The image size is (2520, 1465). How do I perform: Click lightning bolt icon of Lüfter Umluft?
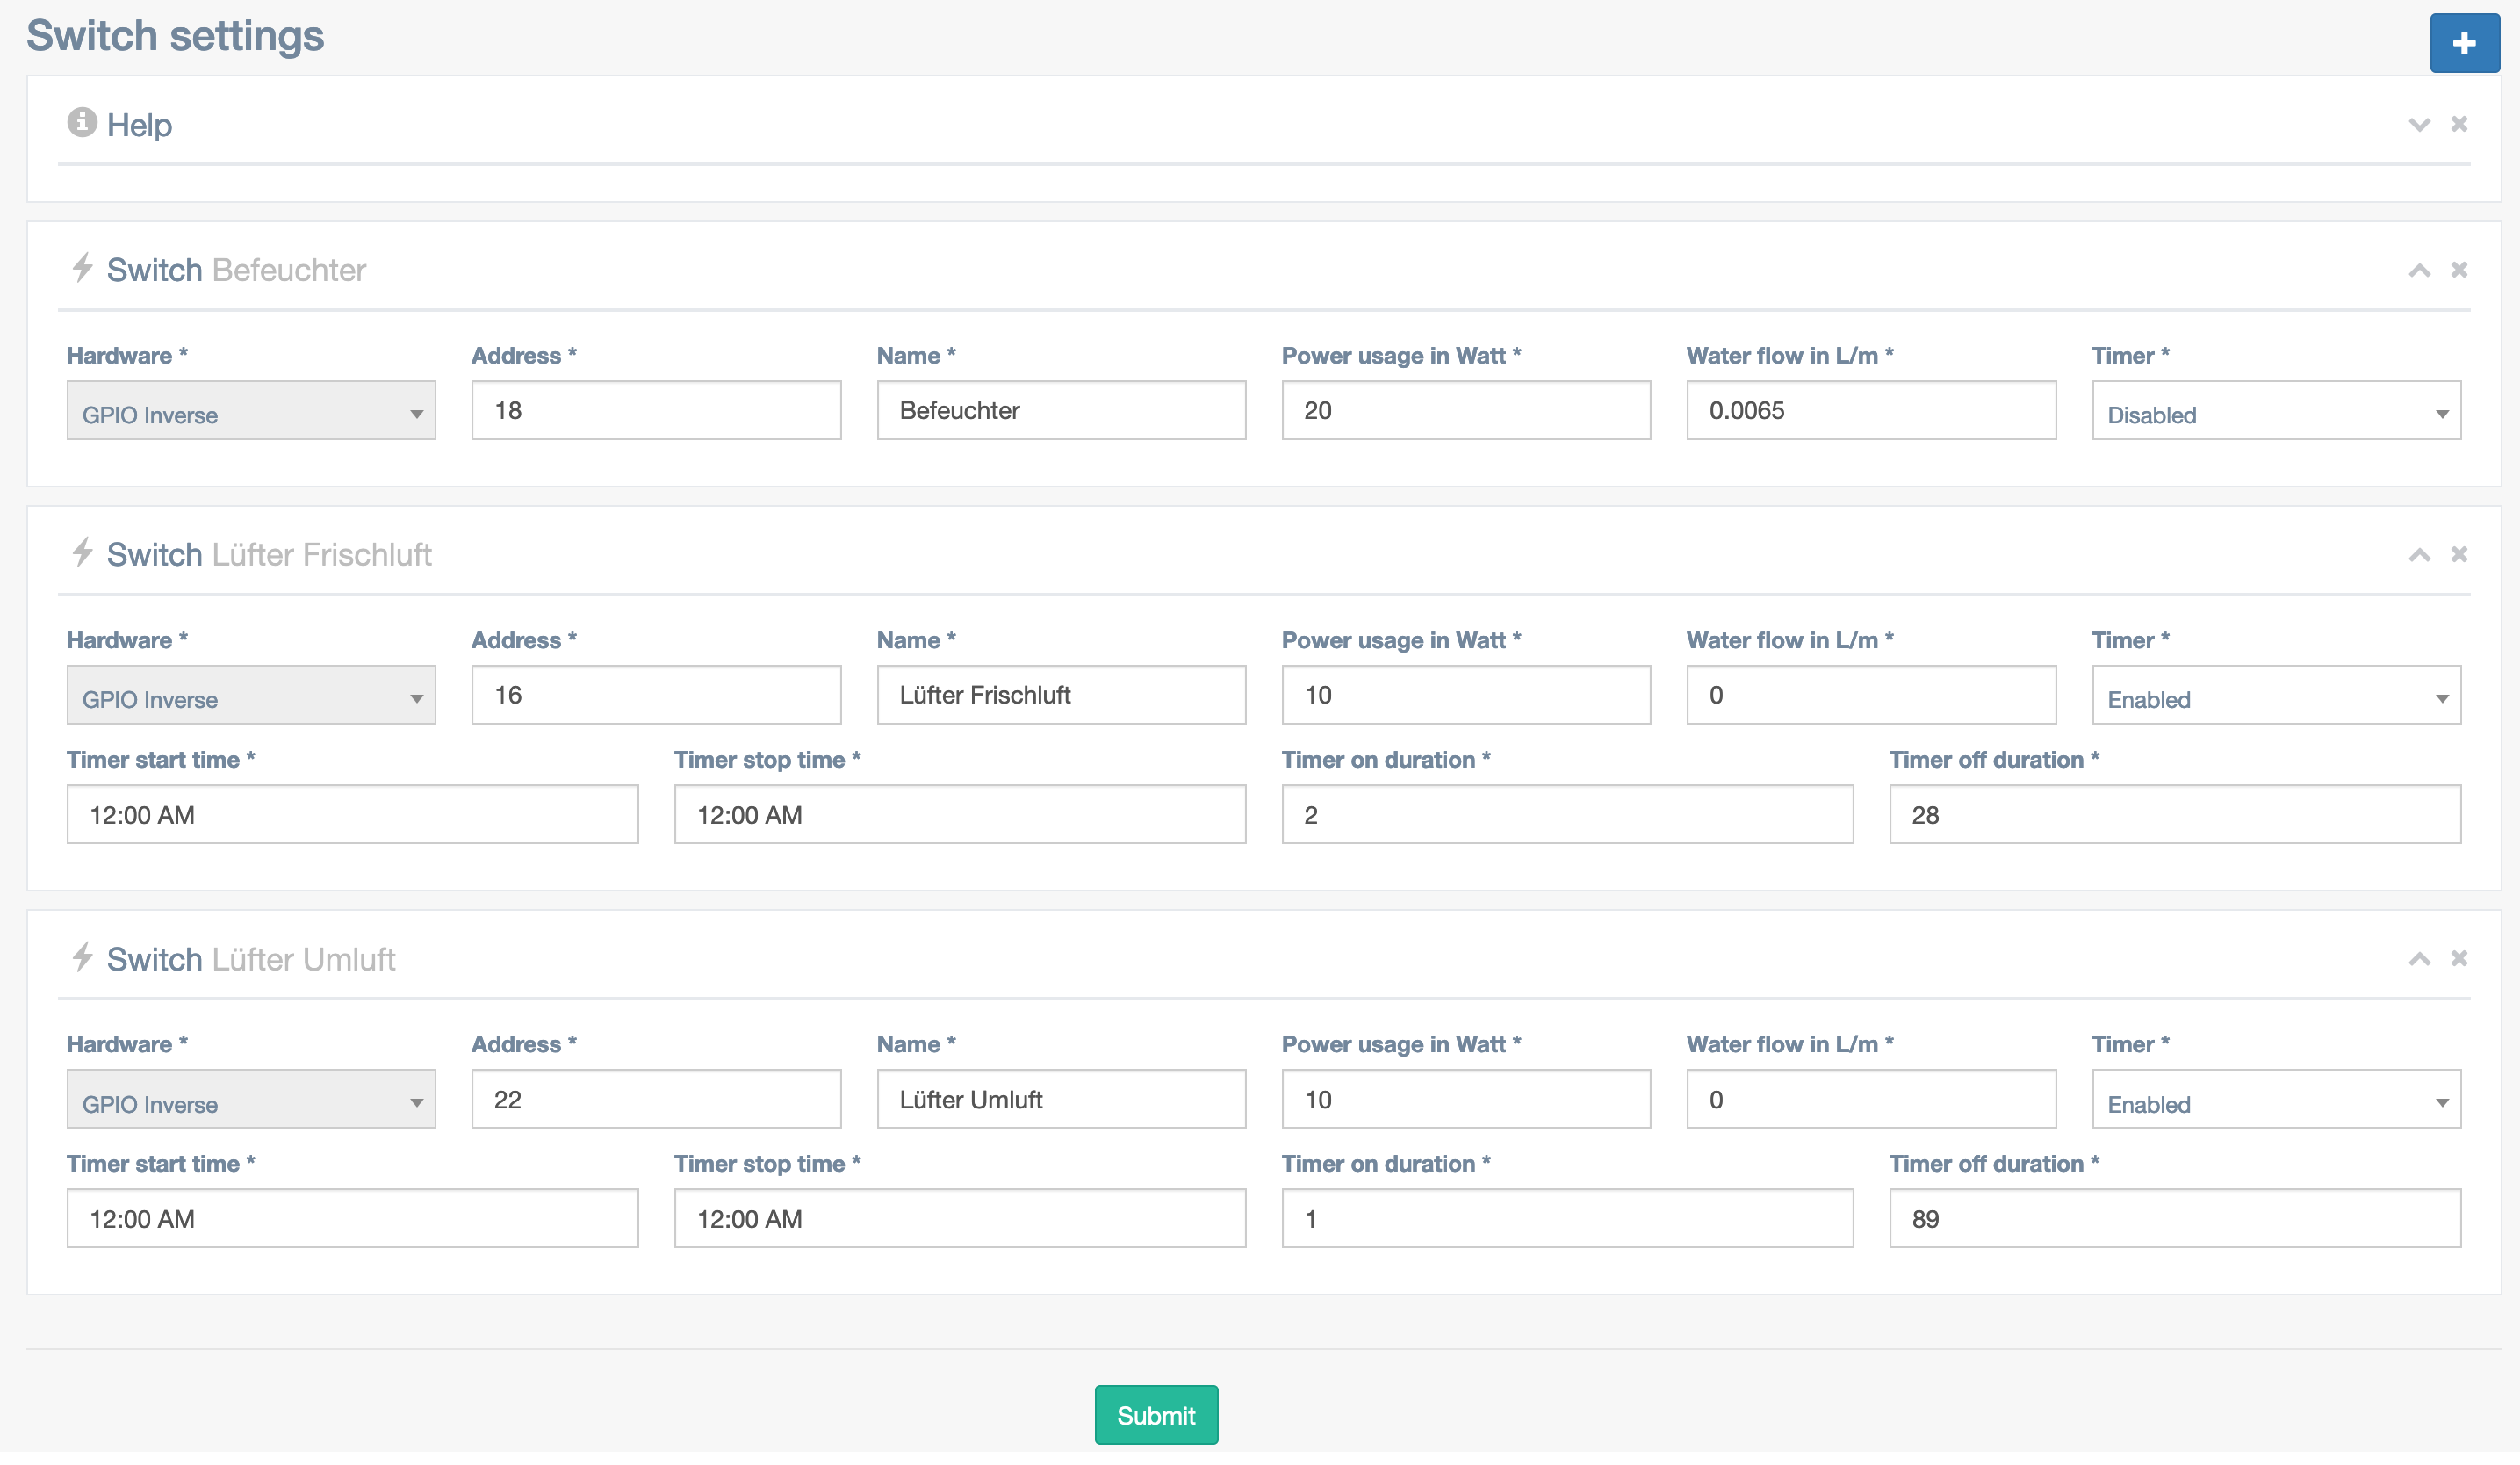[x=83, y=957]
